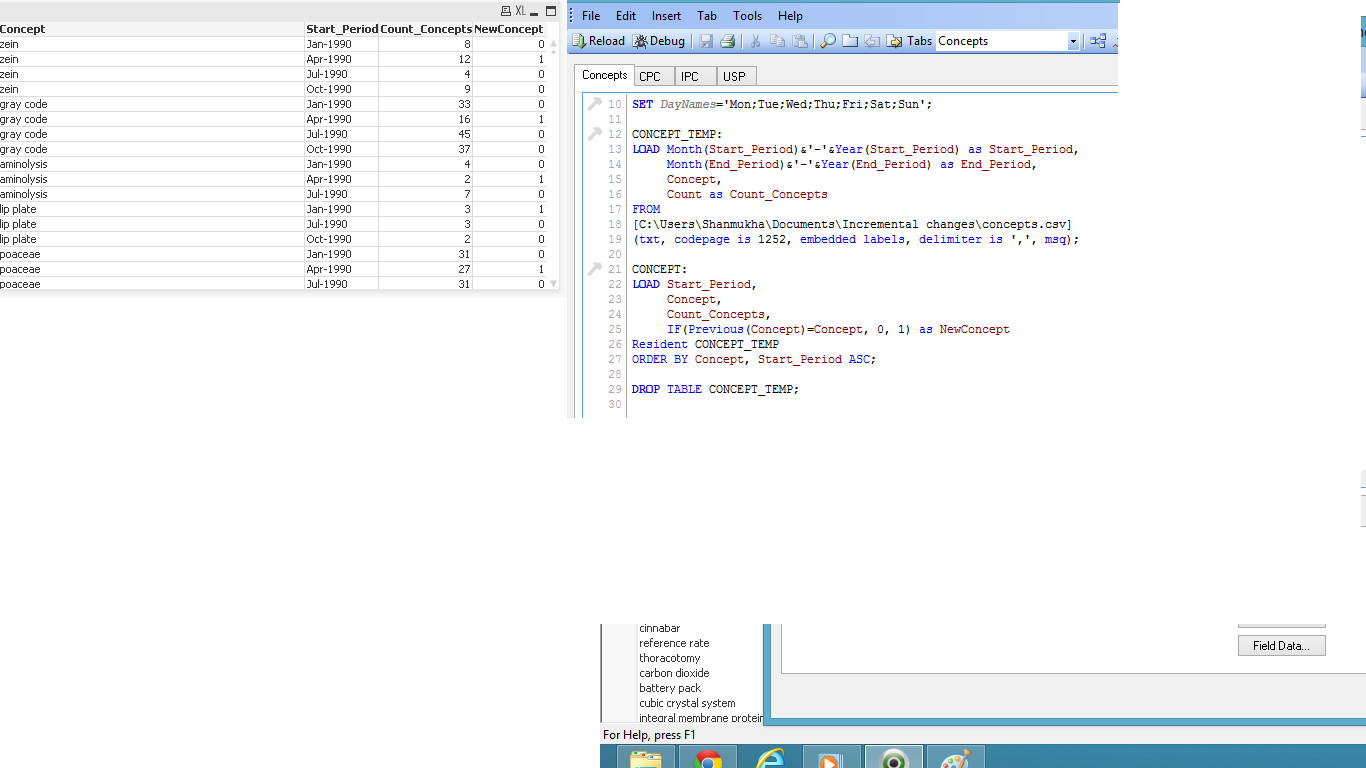Open the Table Viewer icon
Image resolution: width=1366 pixels, height=768 pixels.
click(x=1098, y=41)
